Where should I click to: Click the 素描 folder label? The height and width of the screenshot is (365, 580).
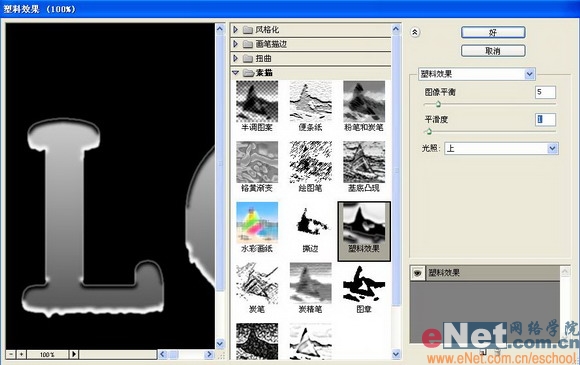264,73
